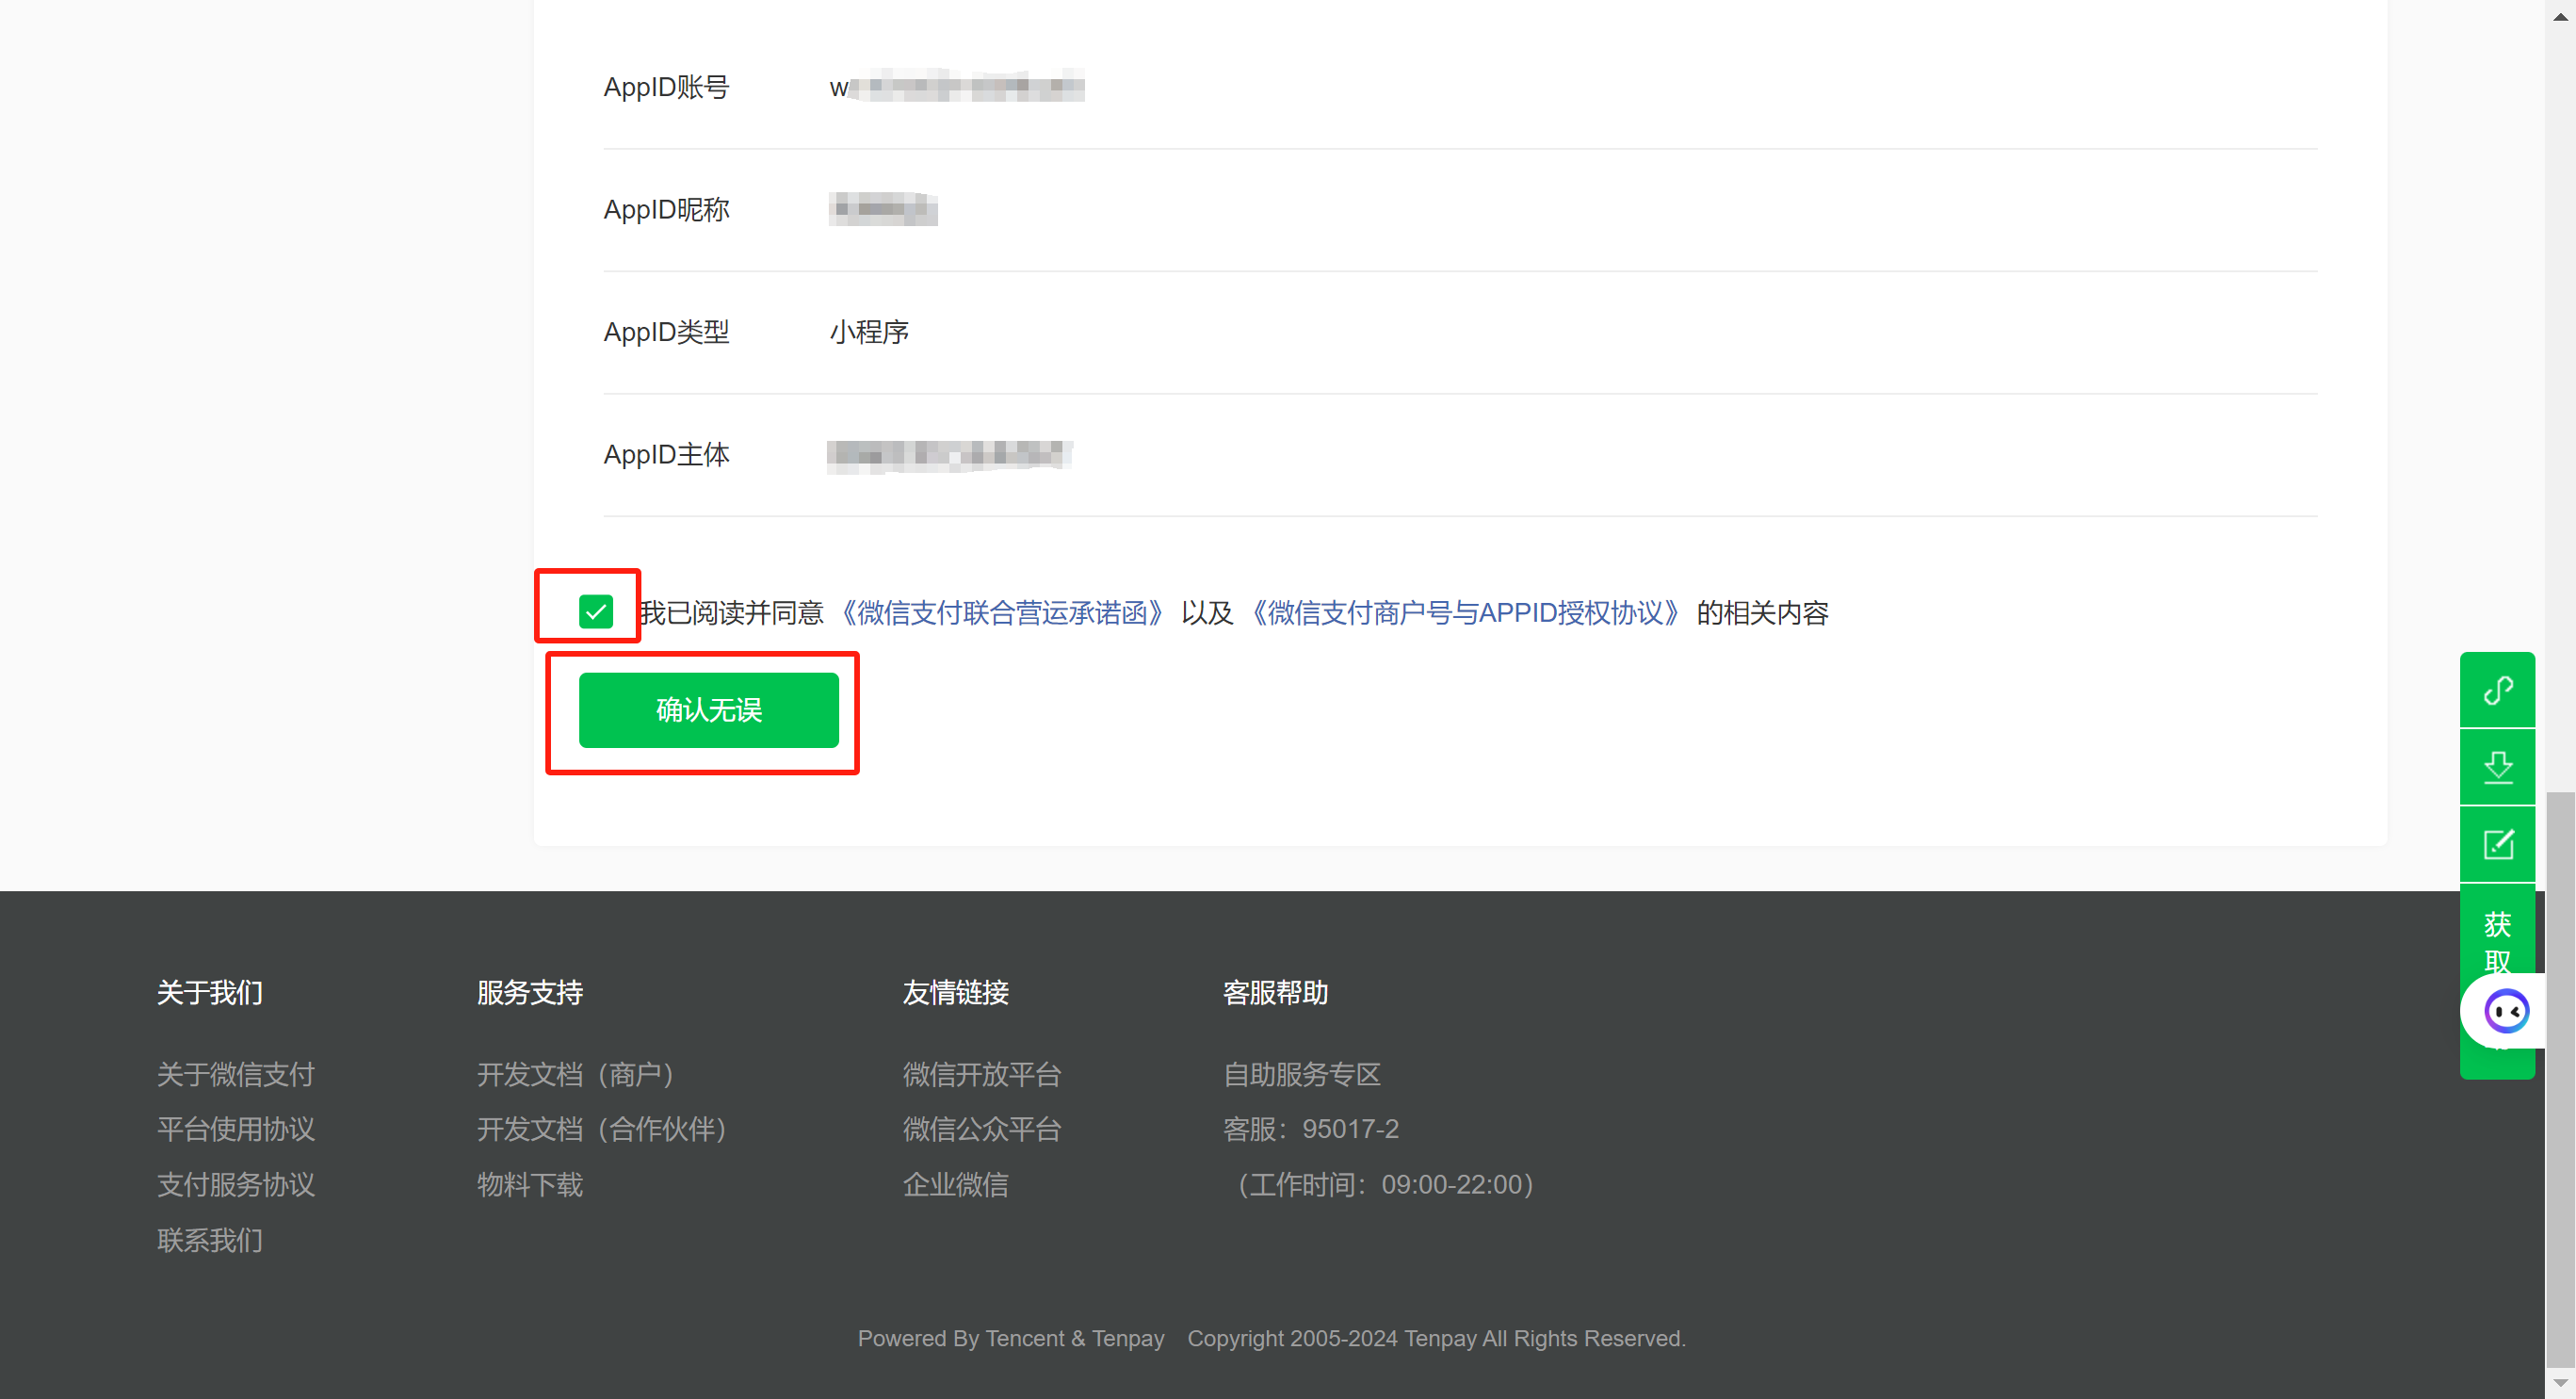Click the link icon in green sidebar

(x=2497, y=690)
